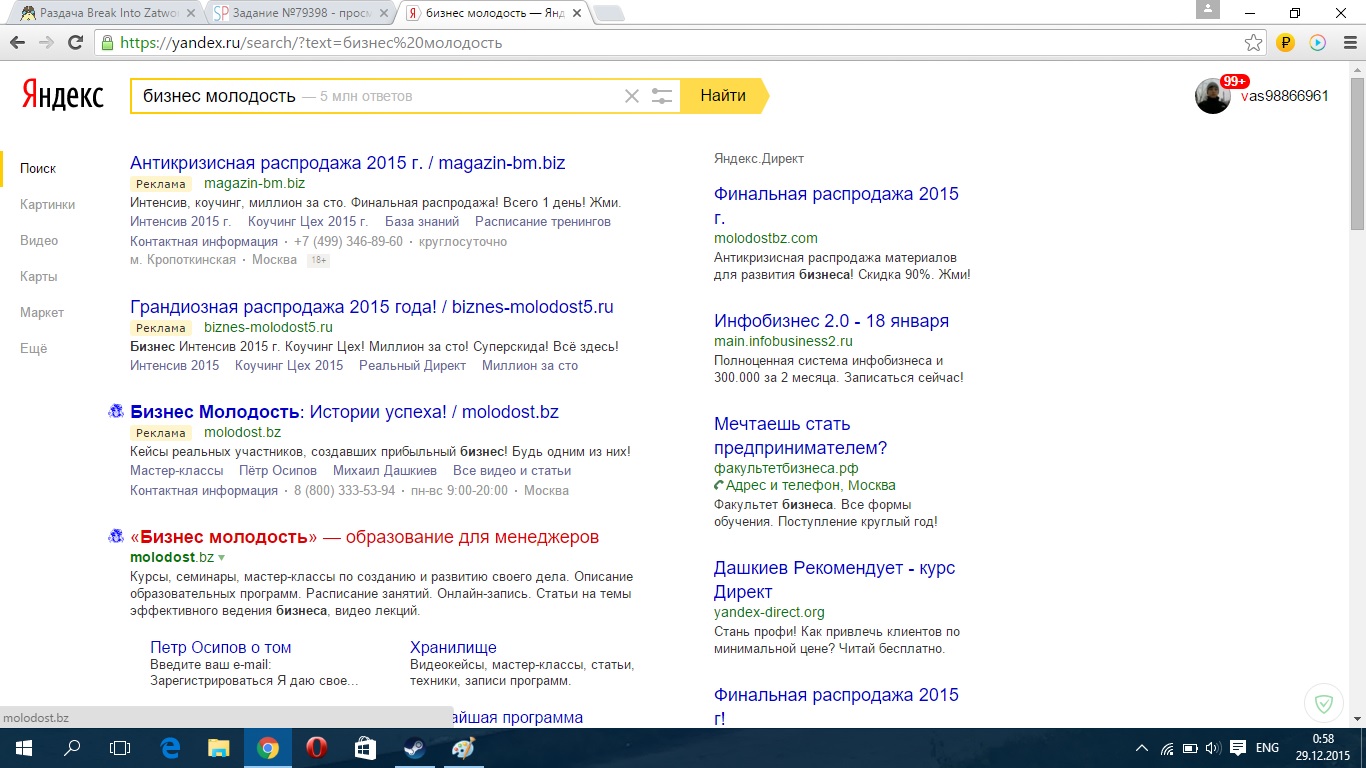This screenshot has width=1366, height=768.
Task: Expand the molodost.bz green dropdown arrow
Action: 222,557
